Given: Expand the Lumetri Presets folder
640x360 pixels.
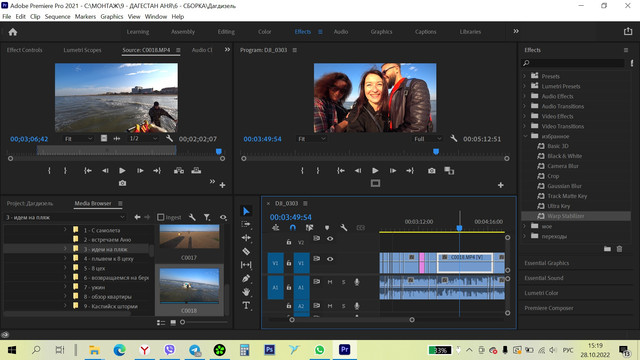Looking at the screenshot, I should coord(525,86).
